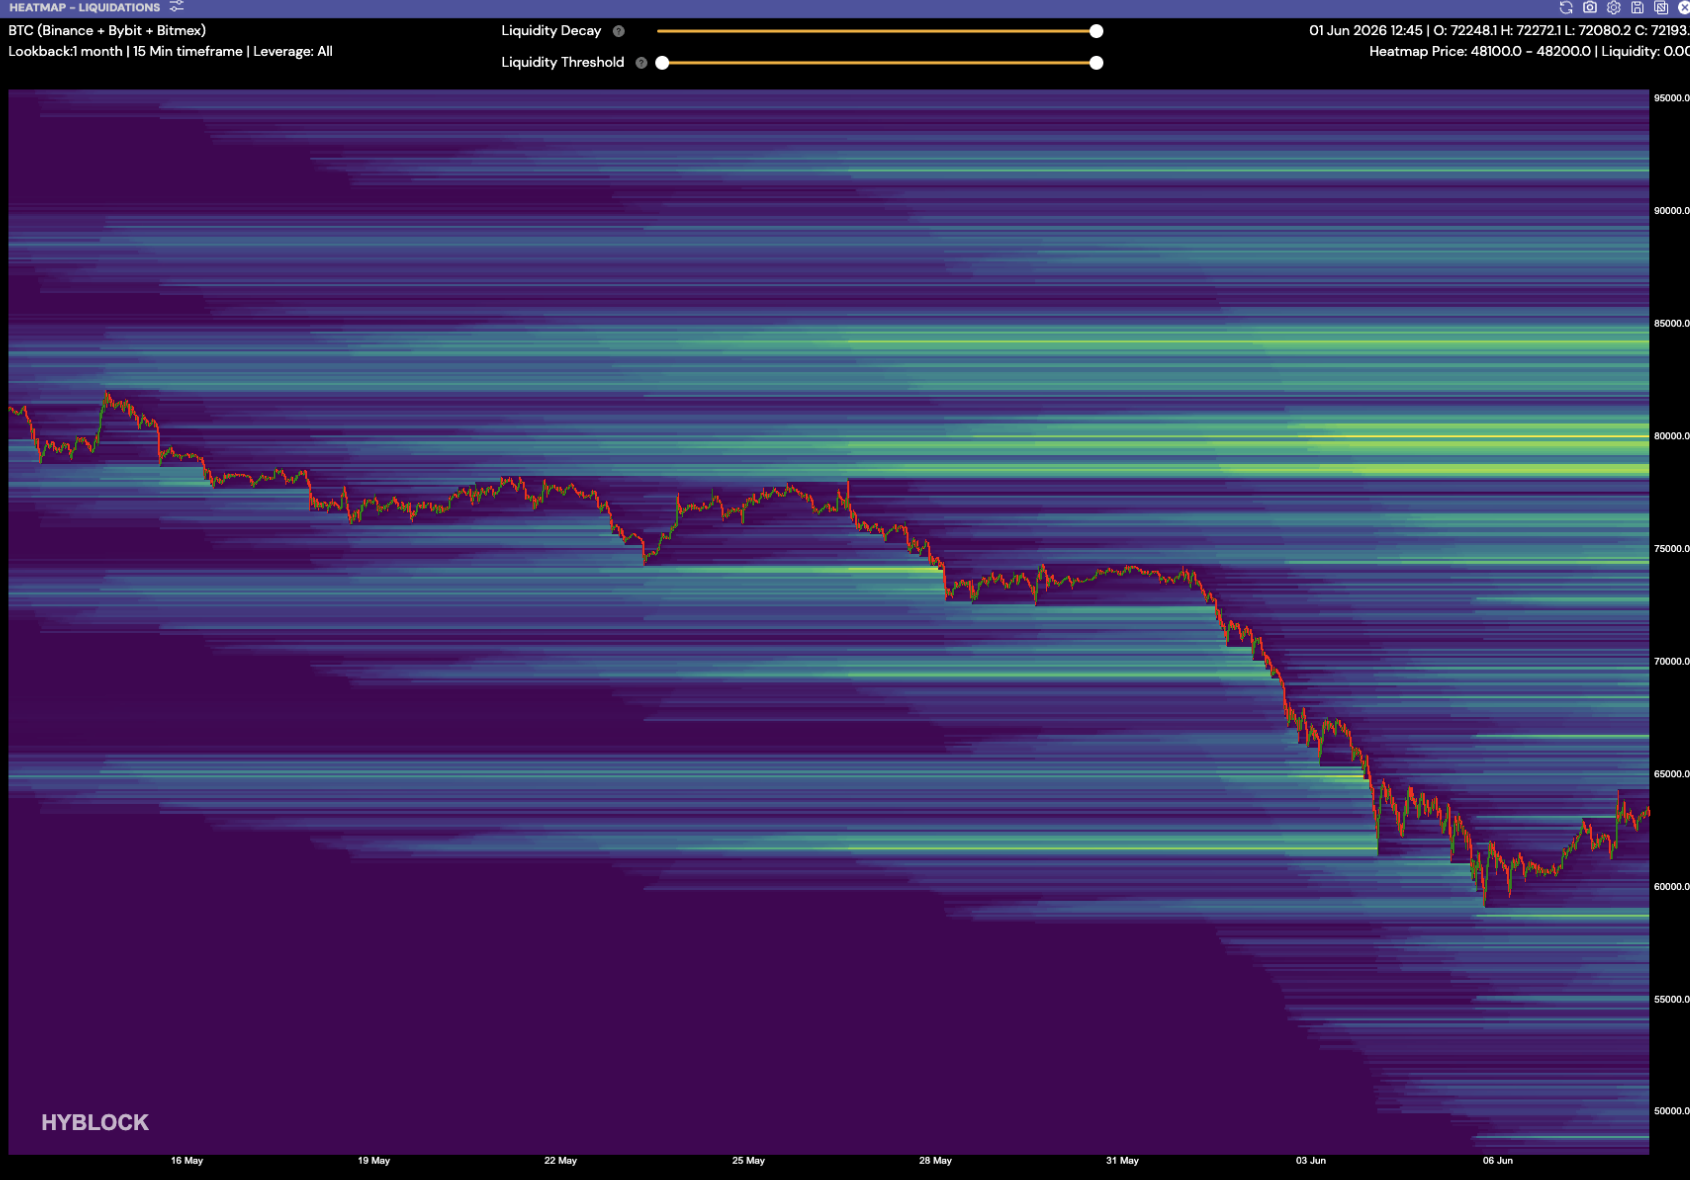Viewport: 1690px width, 1180px height.
Task: Click the 19 May date axis label
Action: tap(374, 1161)
